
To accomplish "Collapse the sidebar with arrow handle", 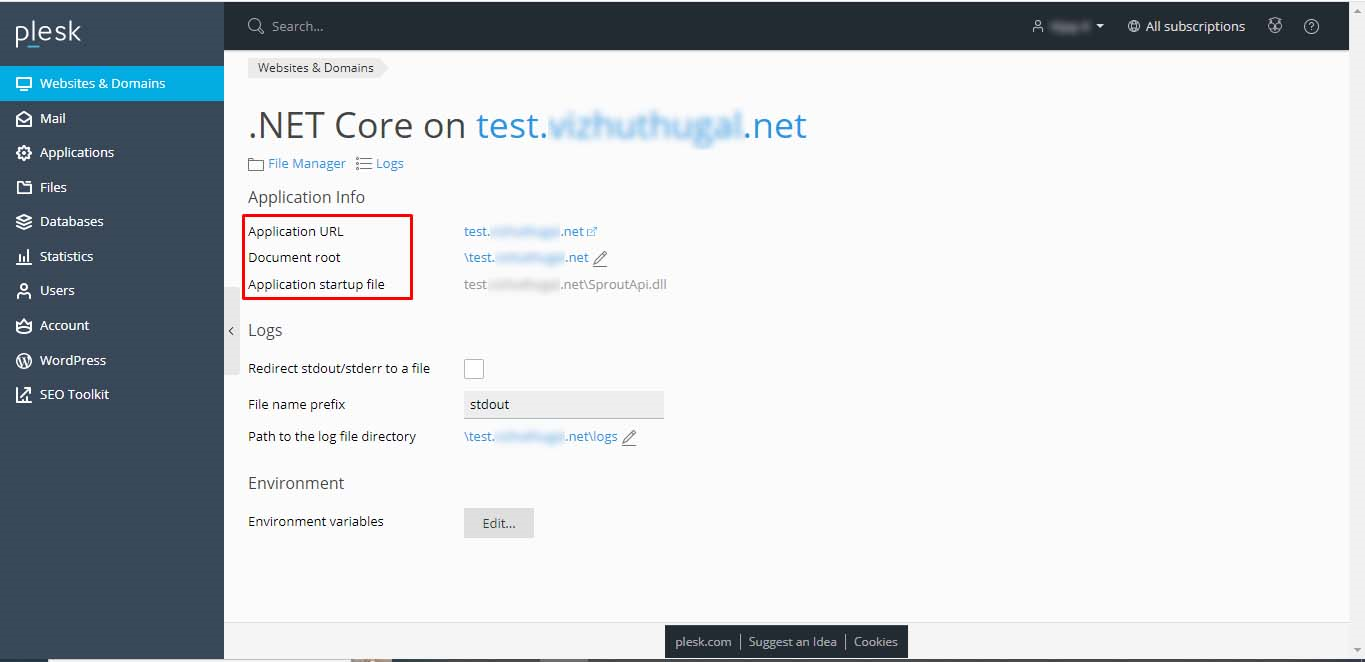I will tap(231, 331).
